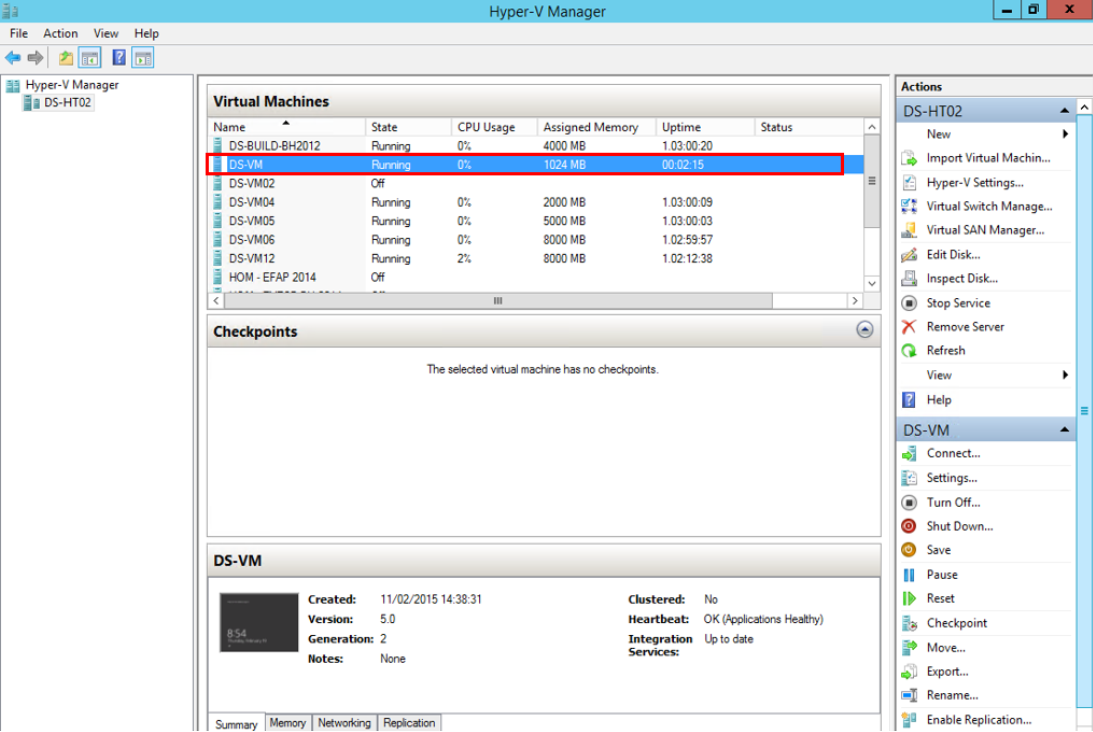Screen dimensions: 1093x732
Task: Click the blue Pause icon
Action: point(909,575)
